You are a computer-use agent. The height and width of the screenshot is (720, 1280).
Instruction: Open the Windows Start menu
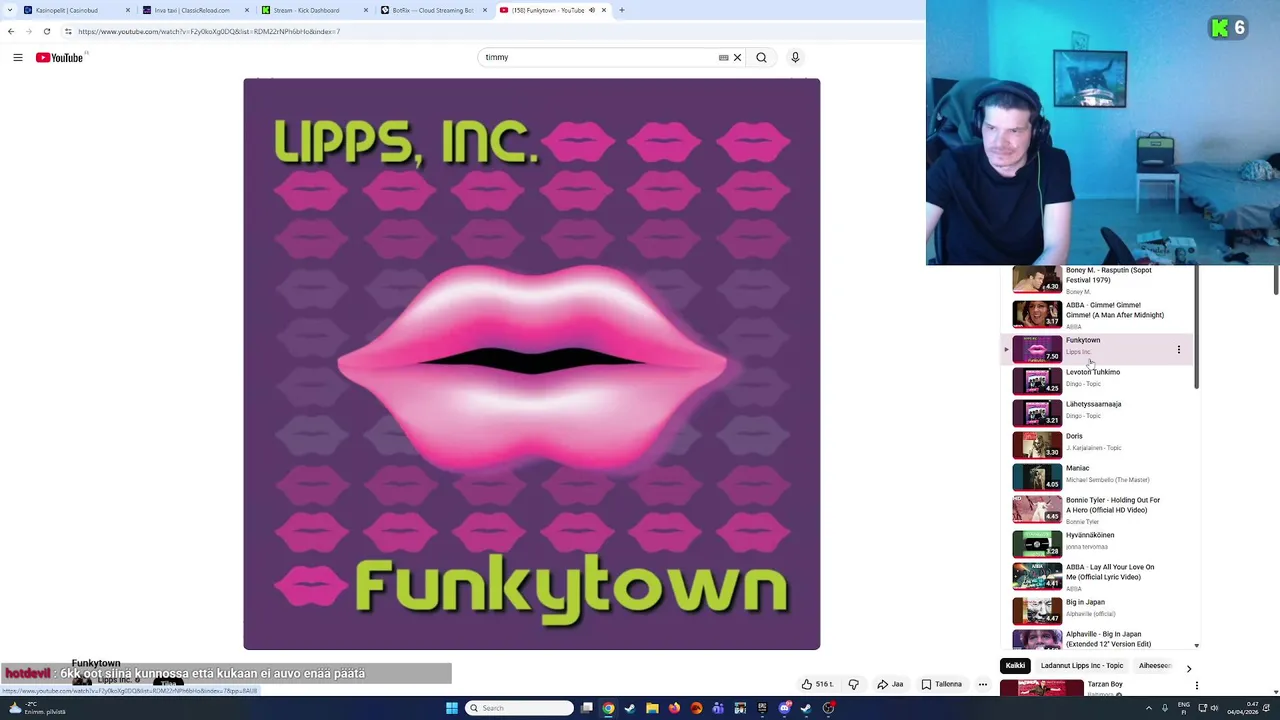[x=451, y=708]
